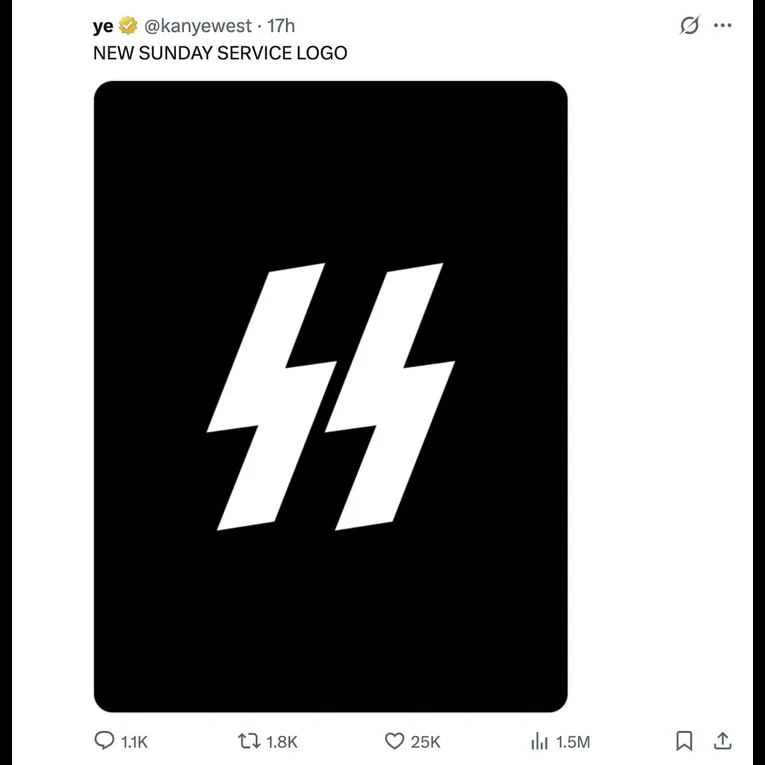Click the 1.1K replies count
The image size is (765, 765).
134,742
